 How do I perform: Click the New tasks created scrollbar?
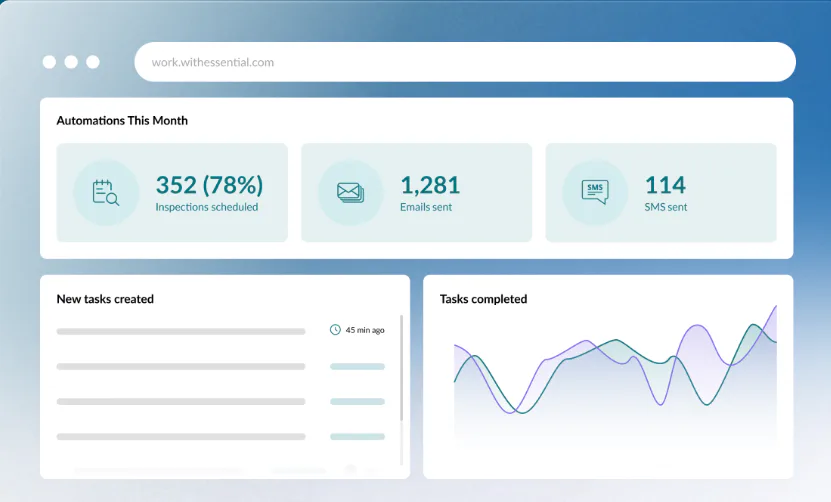(401, 368)
